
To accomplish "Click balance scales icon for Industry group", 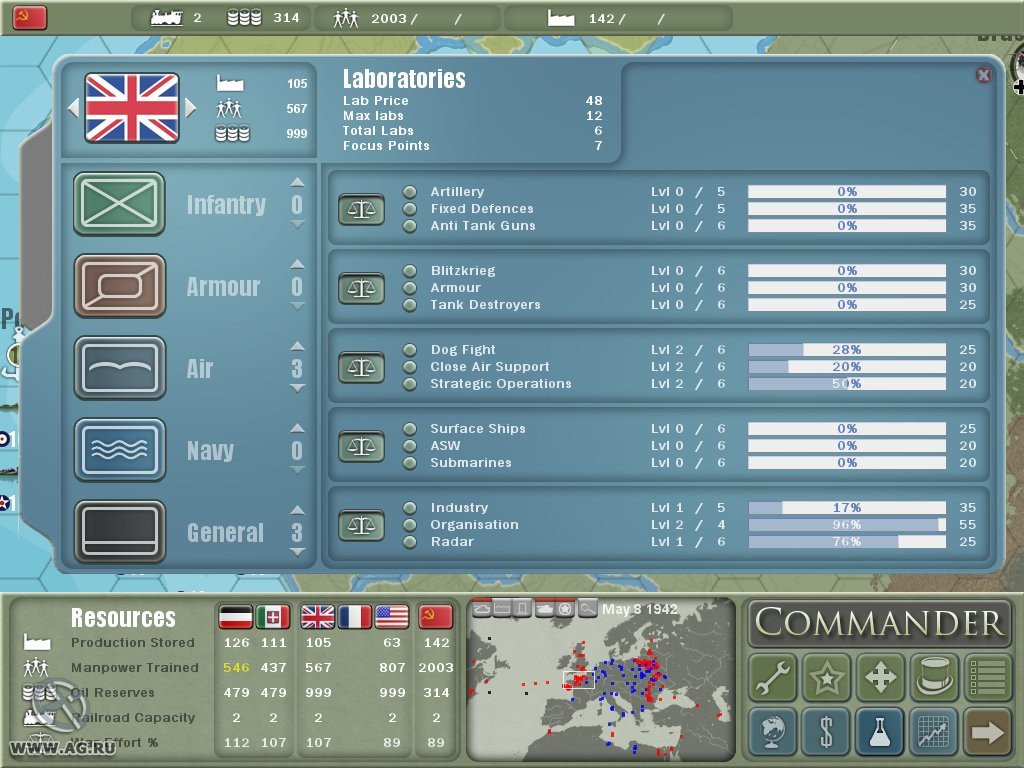I will click(x=361, y=526).
